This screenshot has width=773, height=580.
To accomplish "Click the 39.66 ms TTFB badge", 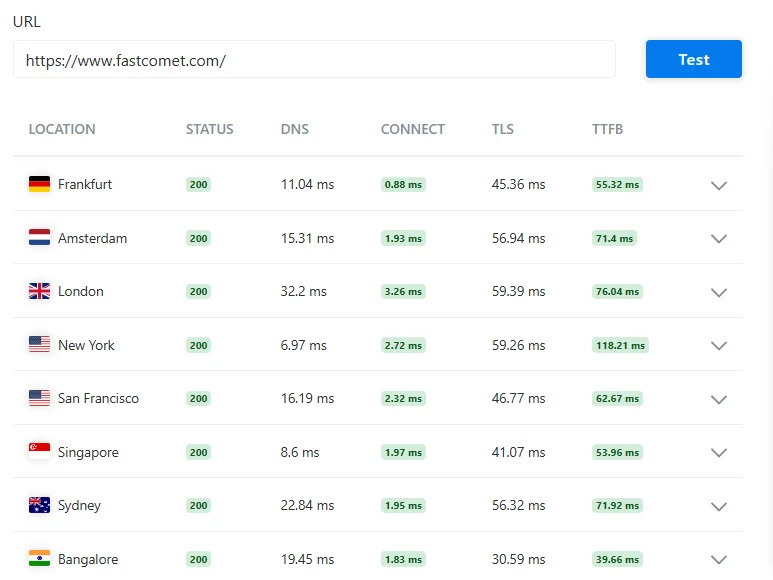I will (617, 559).
